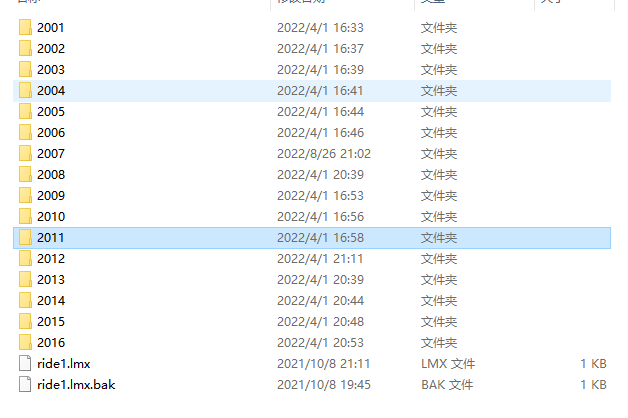Pick the folder named 2009
The image size is (628, 418).
point(51,196)
